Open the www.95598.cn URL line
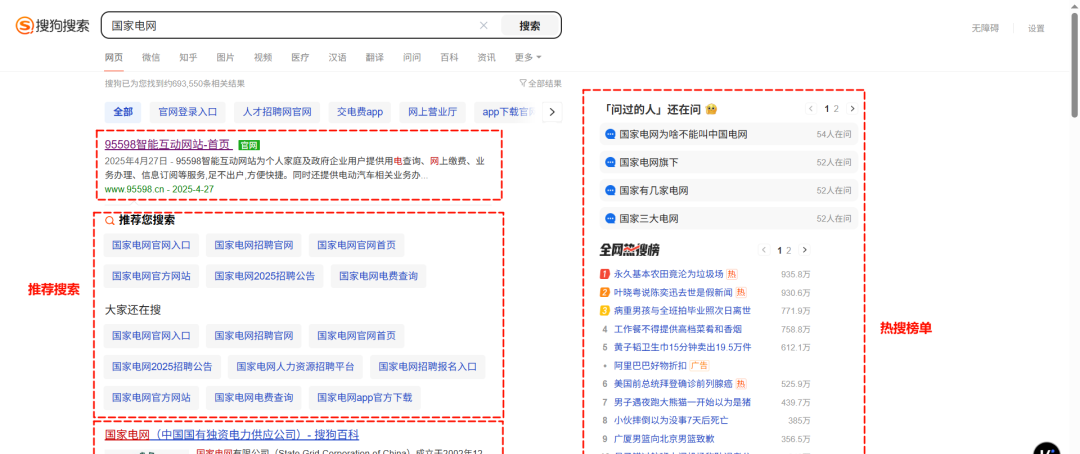This screenshot has width=1080, height=454. coord(159,189)
